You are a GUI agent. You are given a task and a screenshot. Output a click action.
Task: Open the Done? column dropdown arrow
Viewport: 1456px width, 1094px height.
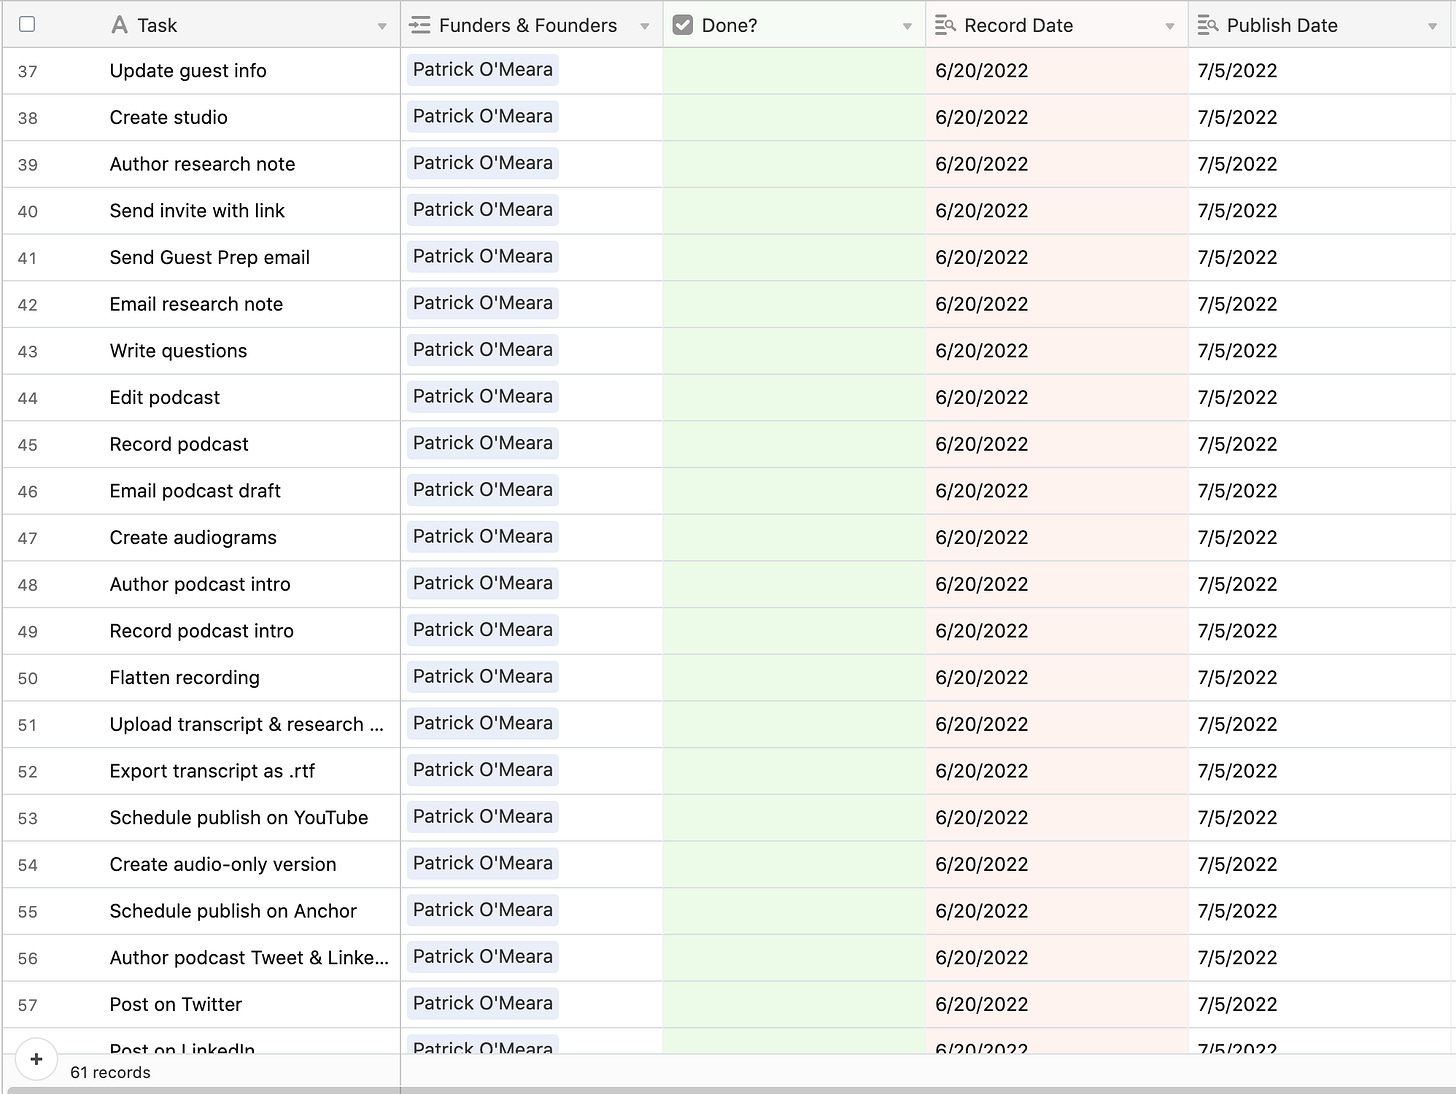tap(907, 26)
